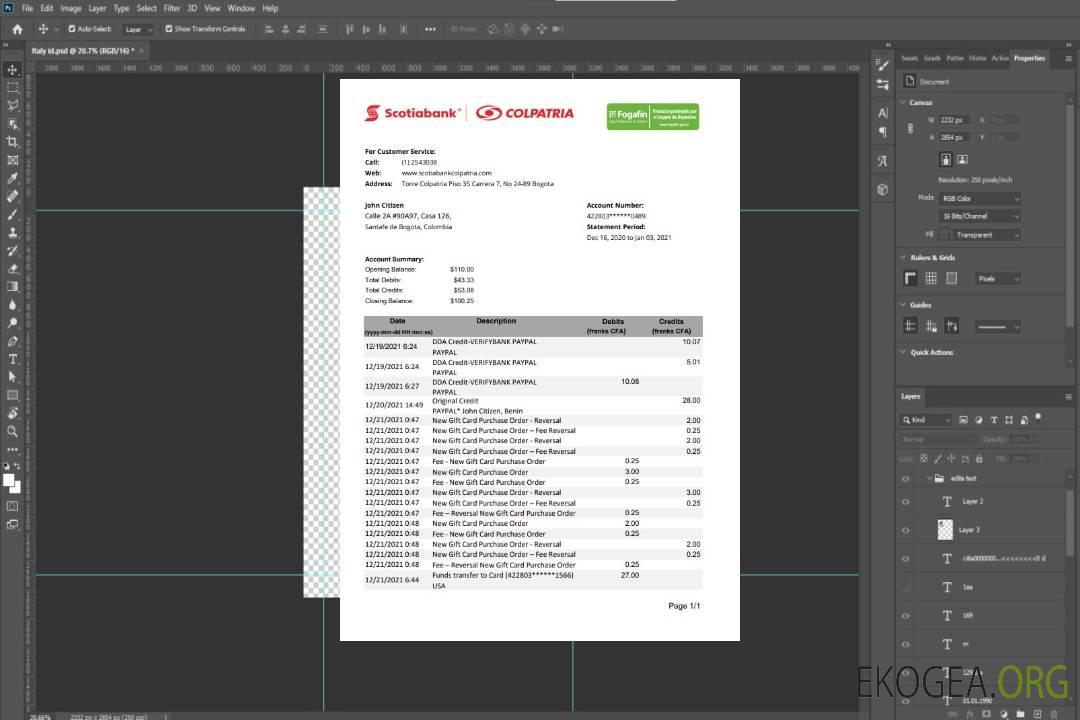This screenshot has height=720, width=1080.
Task: Open the guide line style dropdown
Action: (997, 327)
